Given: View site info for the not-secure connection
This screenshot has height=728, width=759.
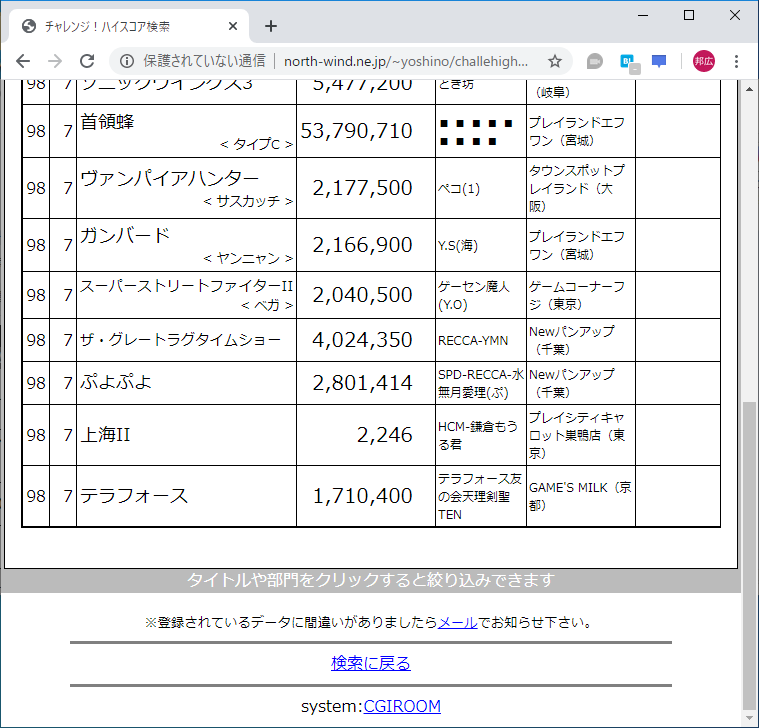Looking at the screenshot, I should [127, 61].
